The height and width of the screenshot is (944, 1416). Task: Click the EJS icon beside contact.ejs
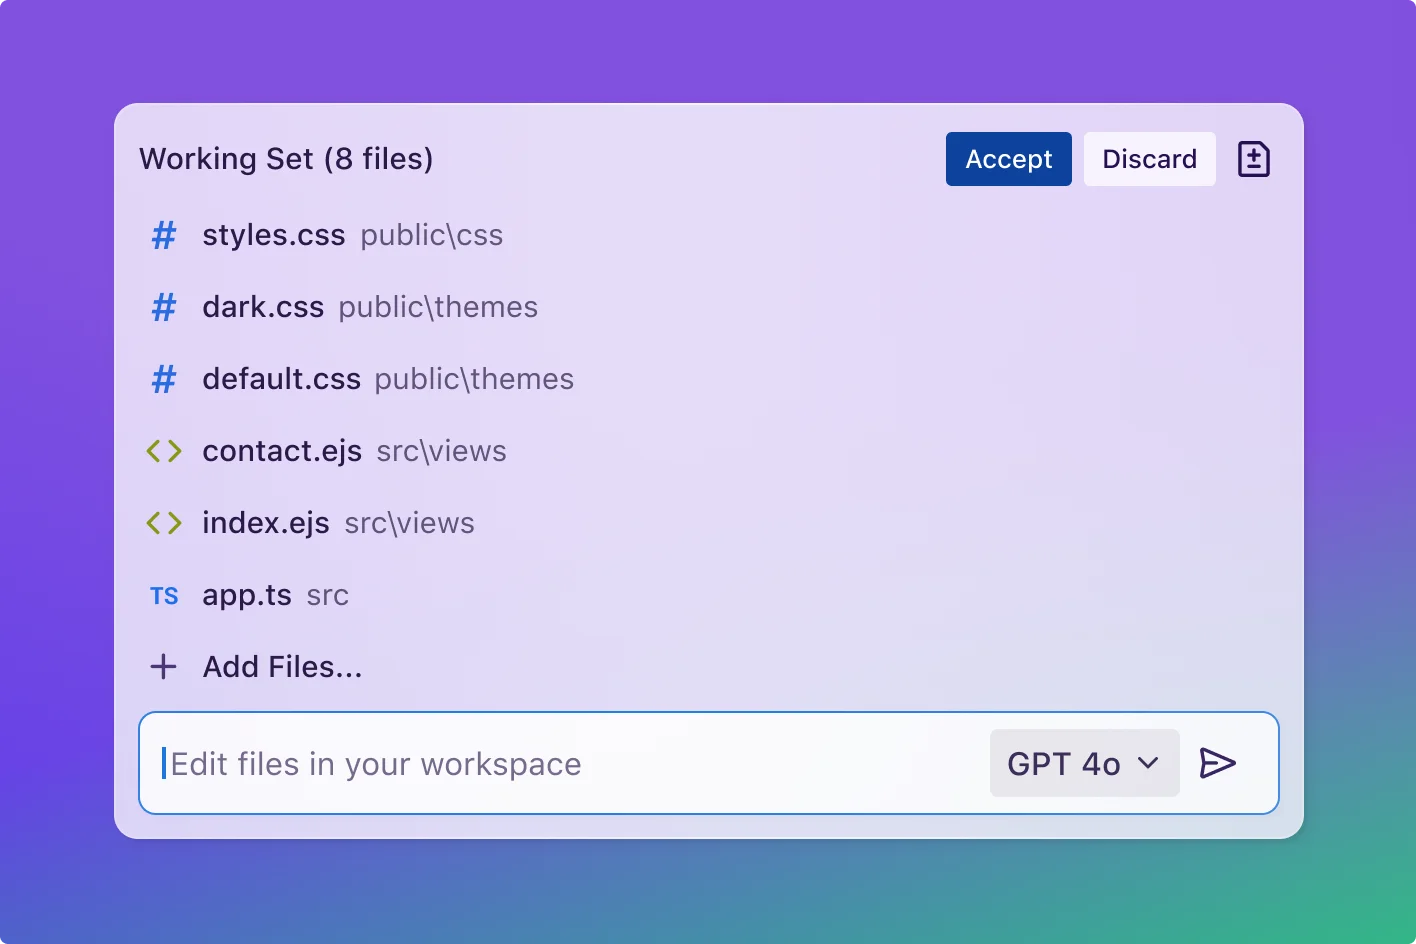point(163,451)
